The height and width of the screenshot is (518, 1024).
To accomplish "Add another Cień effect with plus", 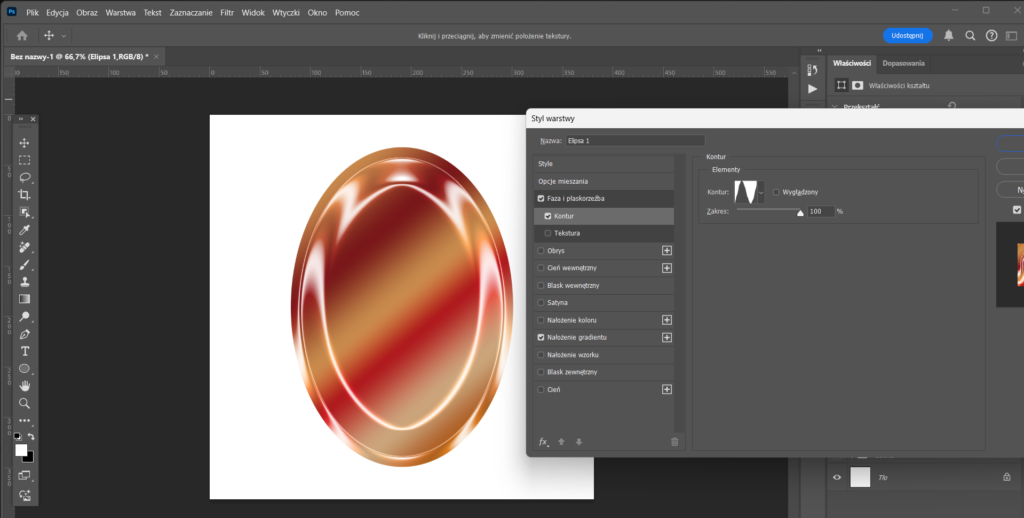I will point(667,389).
